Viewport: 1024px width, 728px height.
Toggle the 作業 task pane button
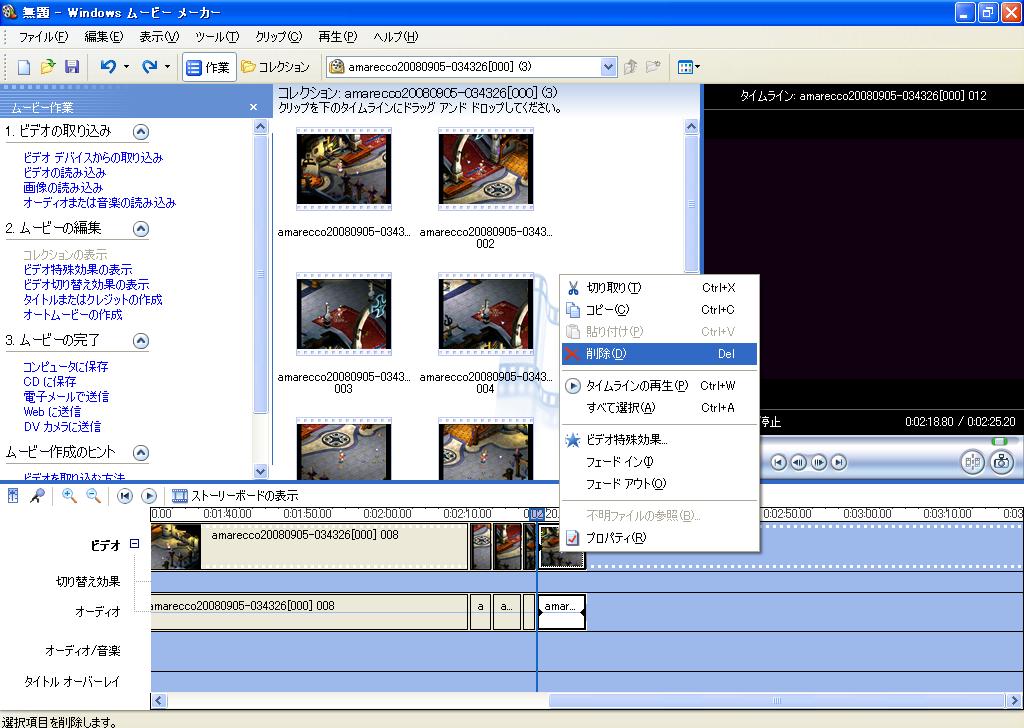click(208, 67)
